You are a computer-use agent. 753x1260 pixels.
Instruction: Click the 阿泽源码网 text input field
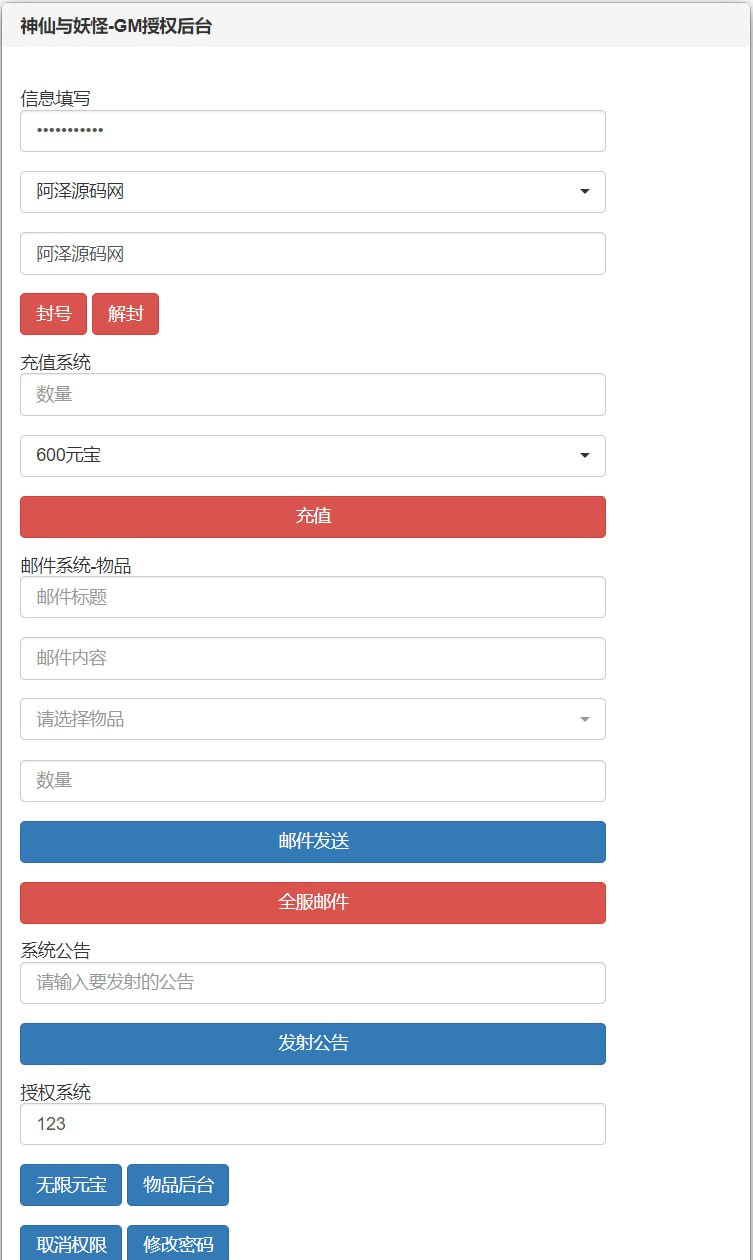(x=312, y=254)
